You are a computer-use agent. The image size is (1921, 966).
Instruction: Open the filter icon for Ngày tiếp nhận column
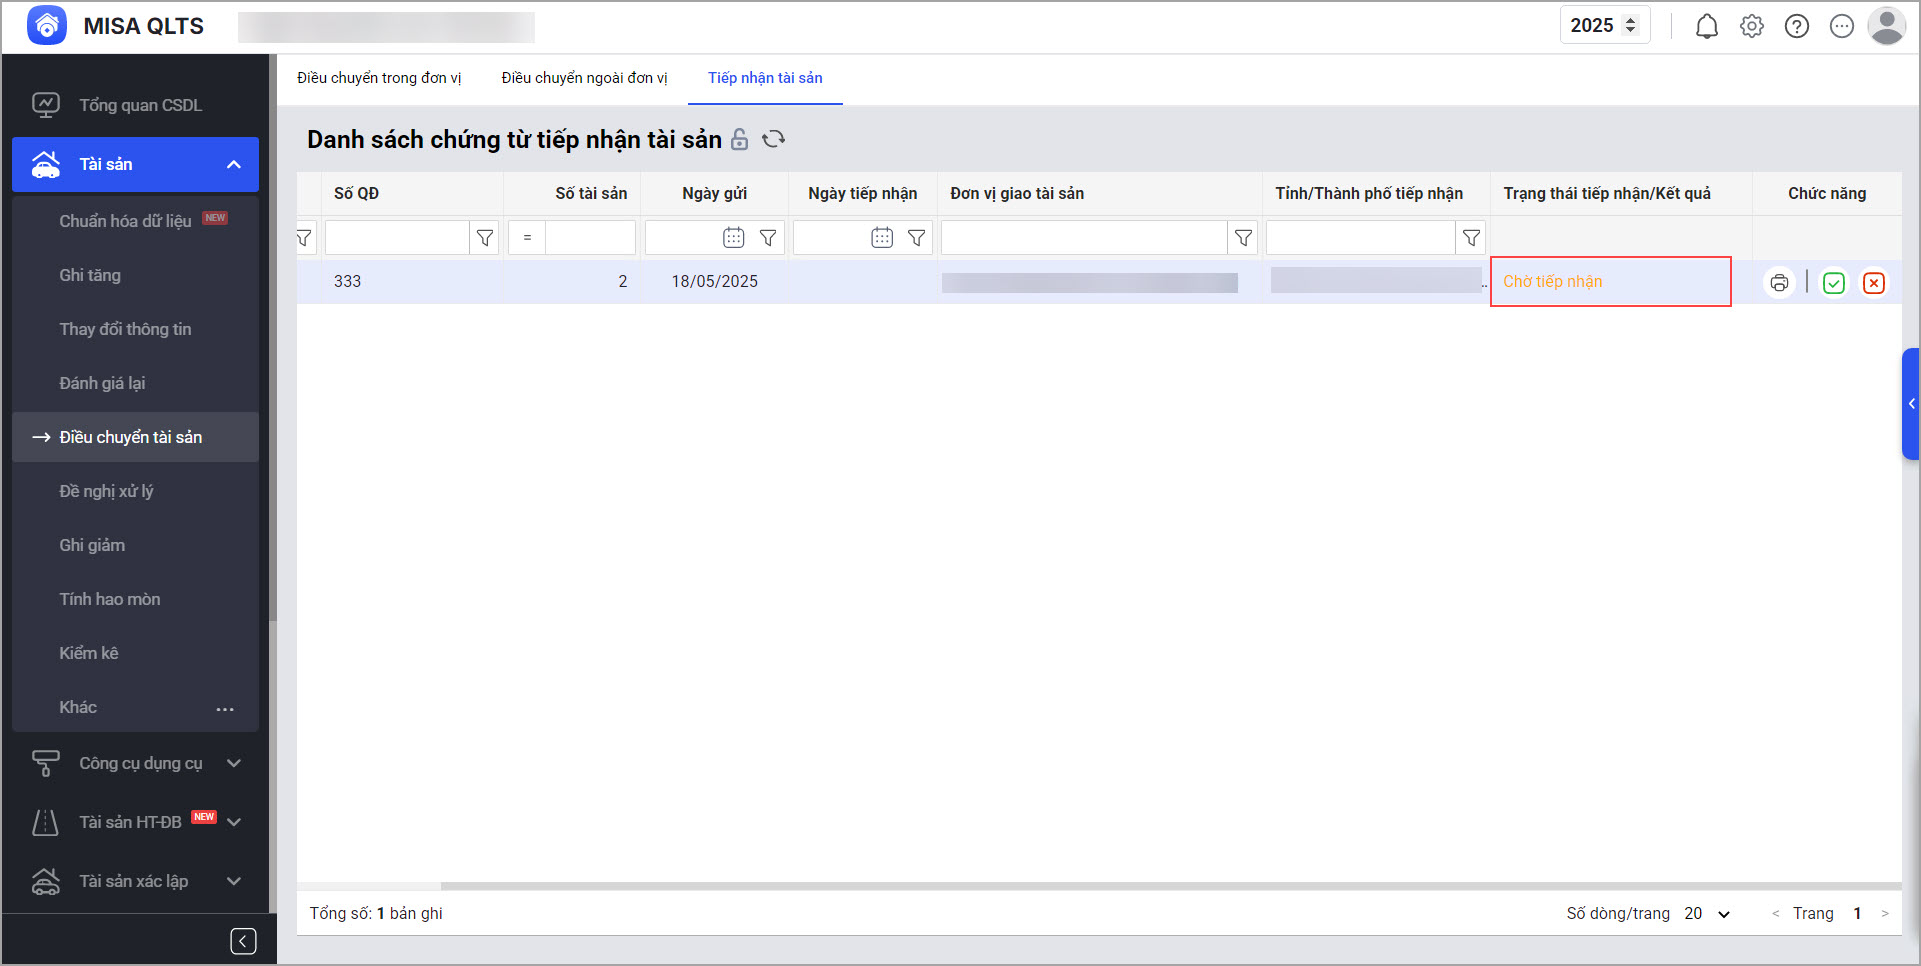[916, 238]
